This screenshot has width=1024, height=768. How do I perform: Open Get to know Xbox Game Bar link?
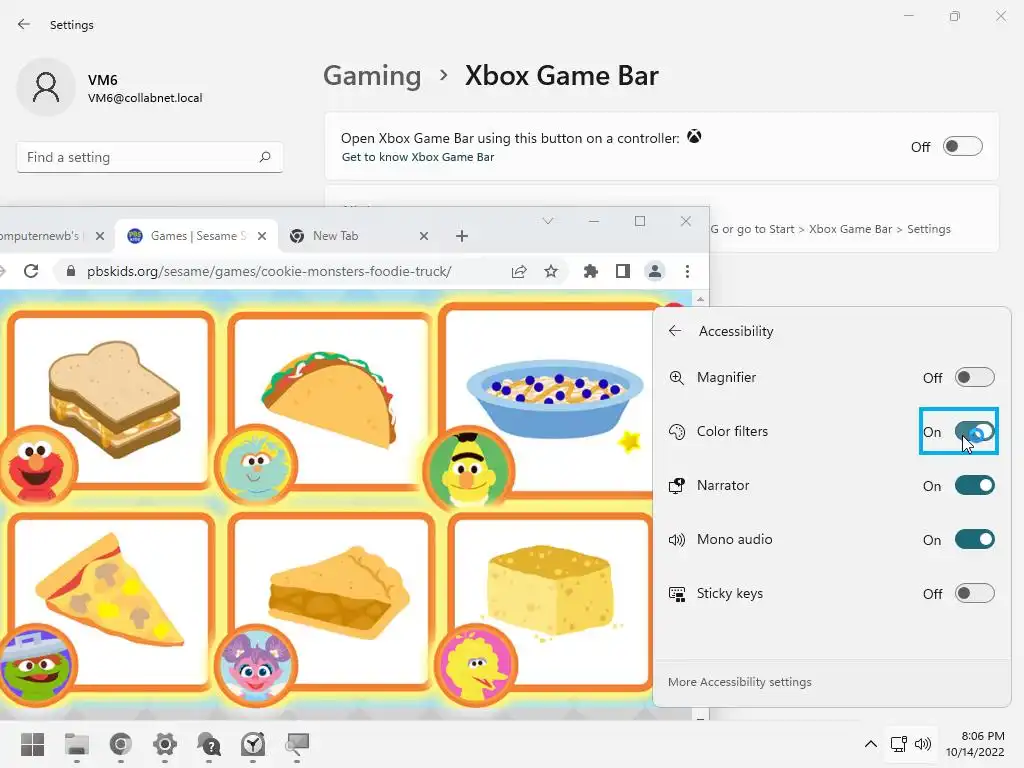click(418, 157)
